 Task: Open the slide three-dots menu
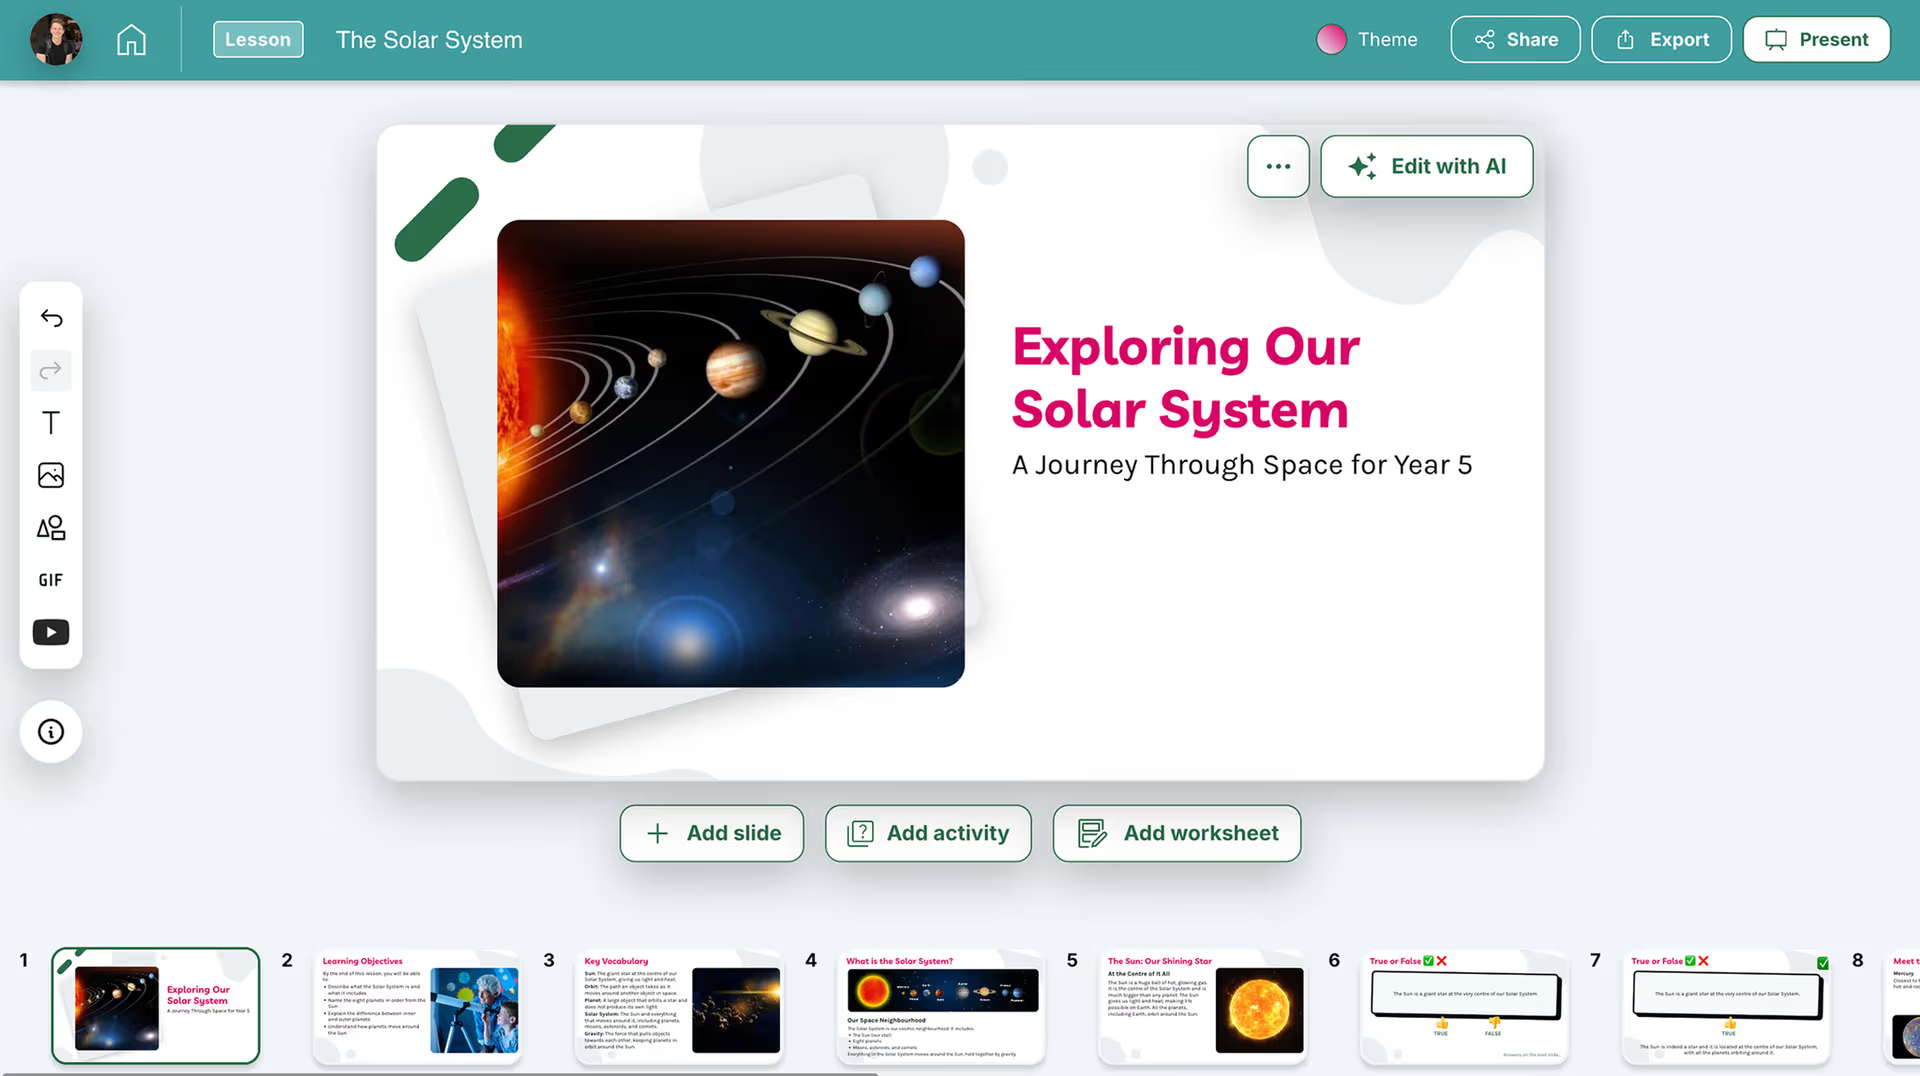tap(1278, 166)
